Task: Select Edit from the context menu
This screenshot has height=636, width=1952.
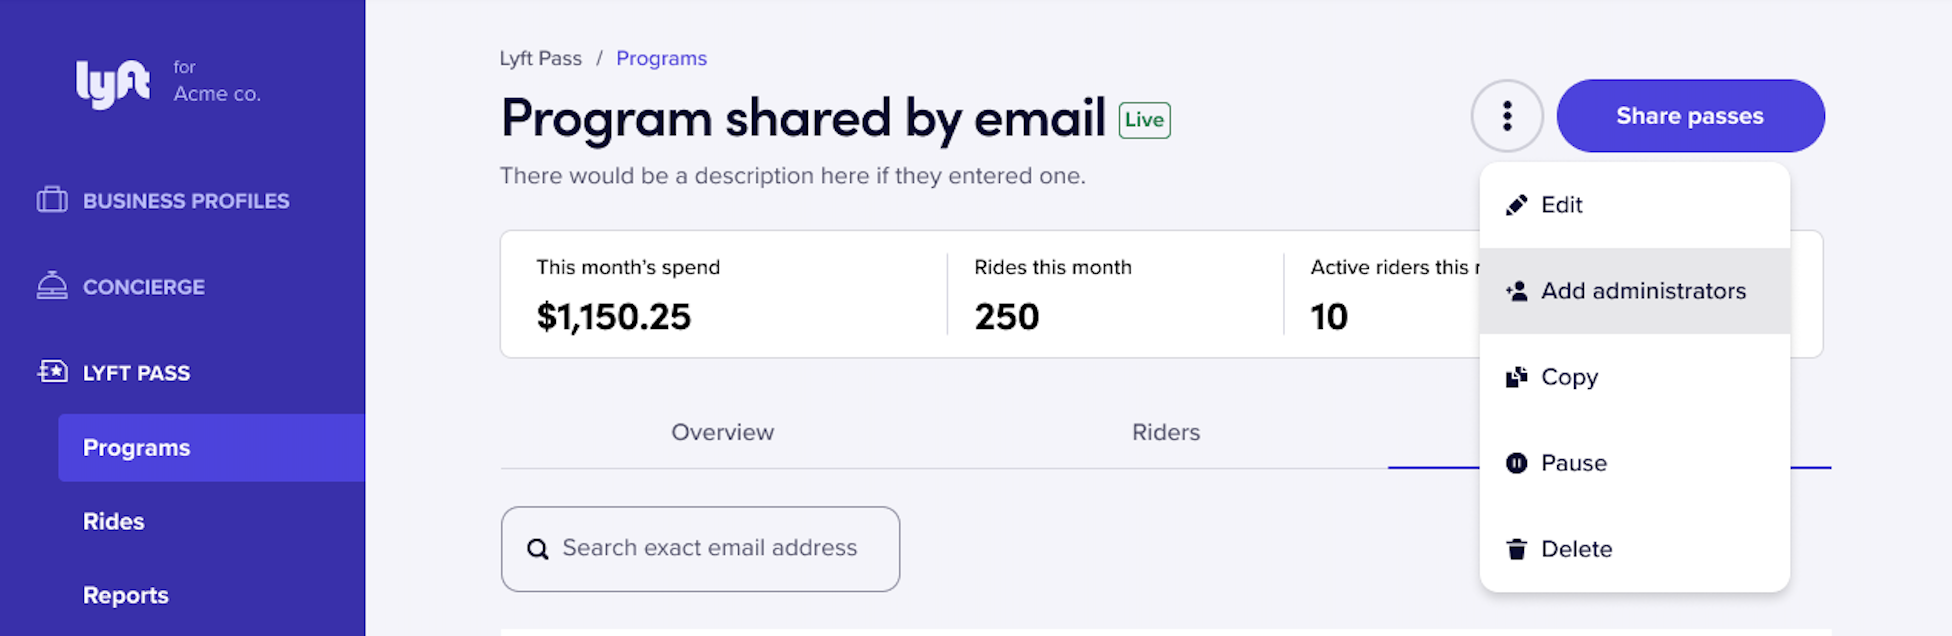Action: 1561,204
